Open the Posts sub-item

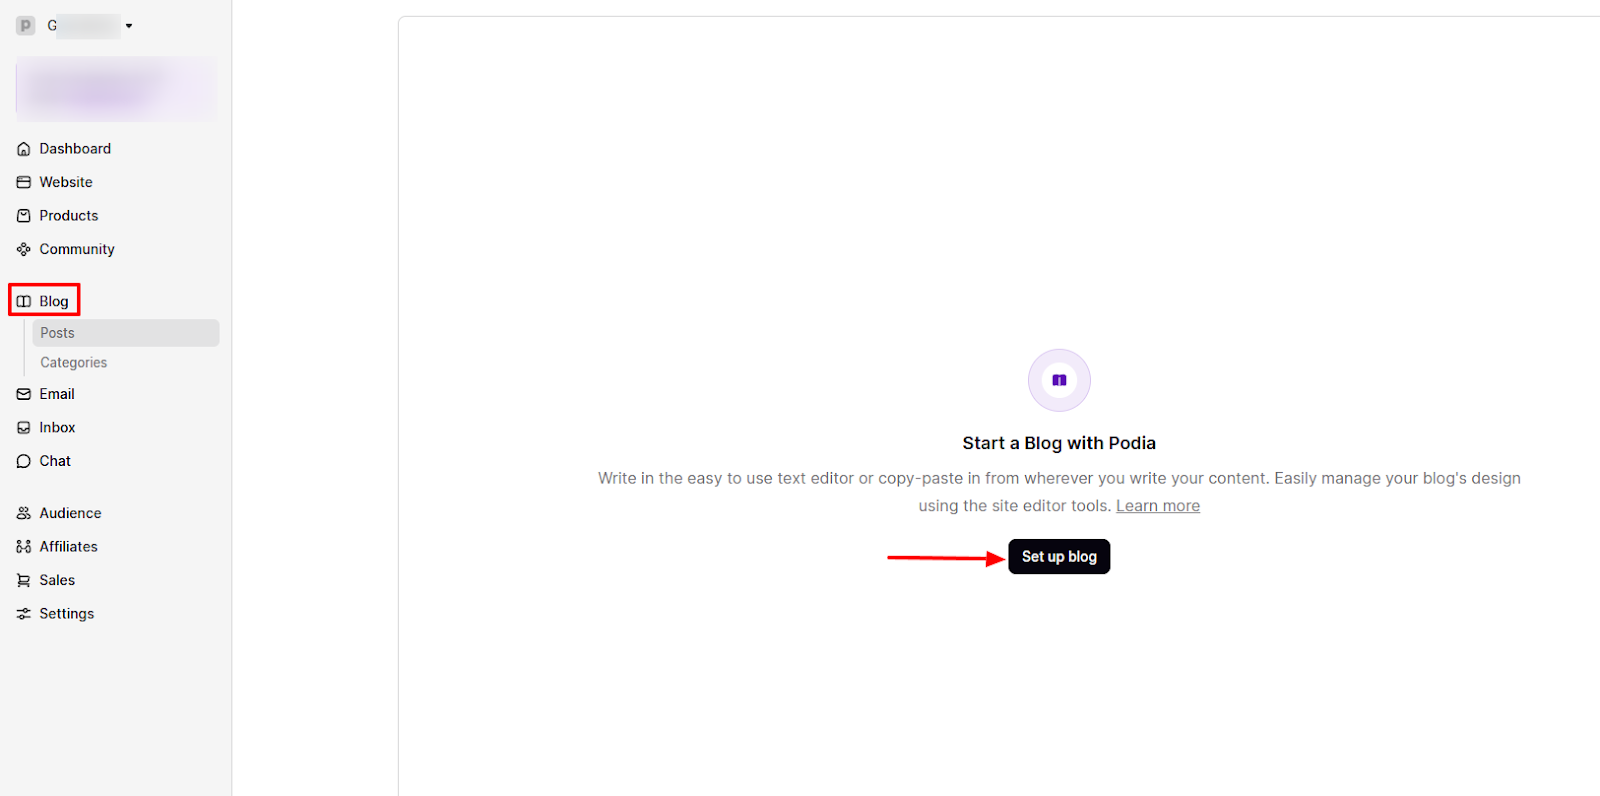(126, 333)
